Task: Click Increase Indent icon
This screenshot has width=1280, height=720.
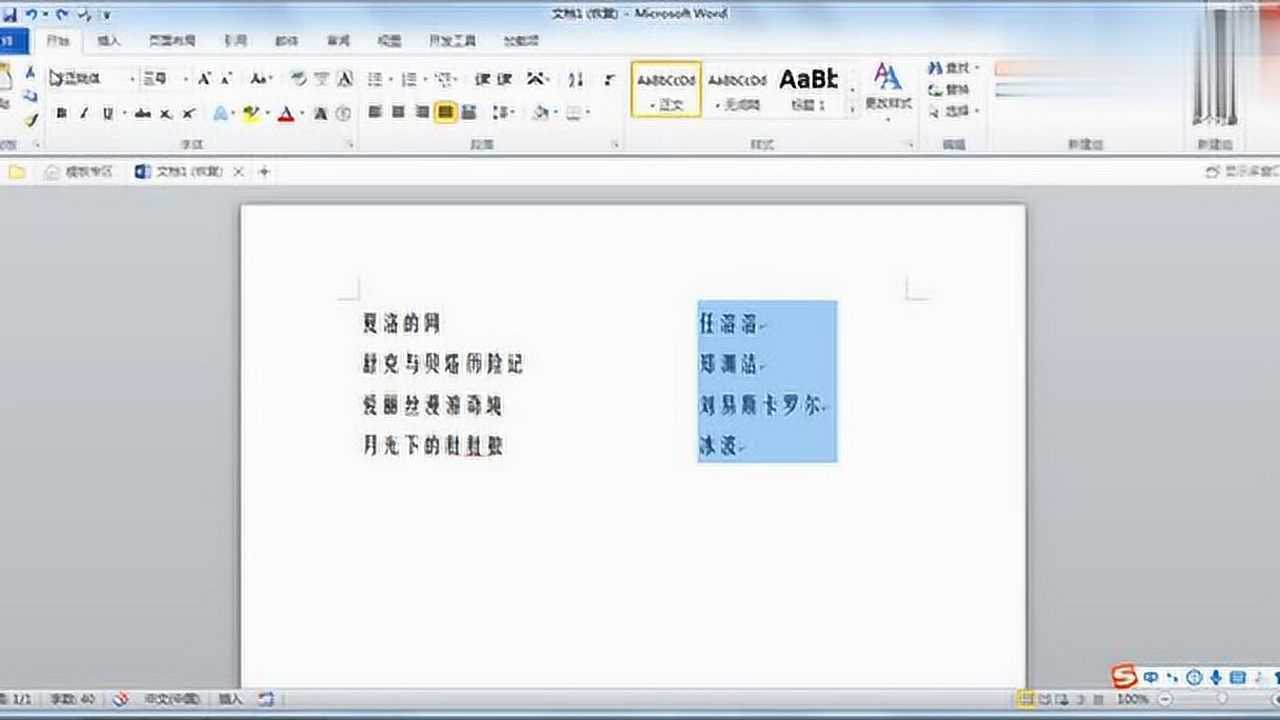Action: (504, 78)
